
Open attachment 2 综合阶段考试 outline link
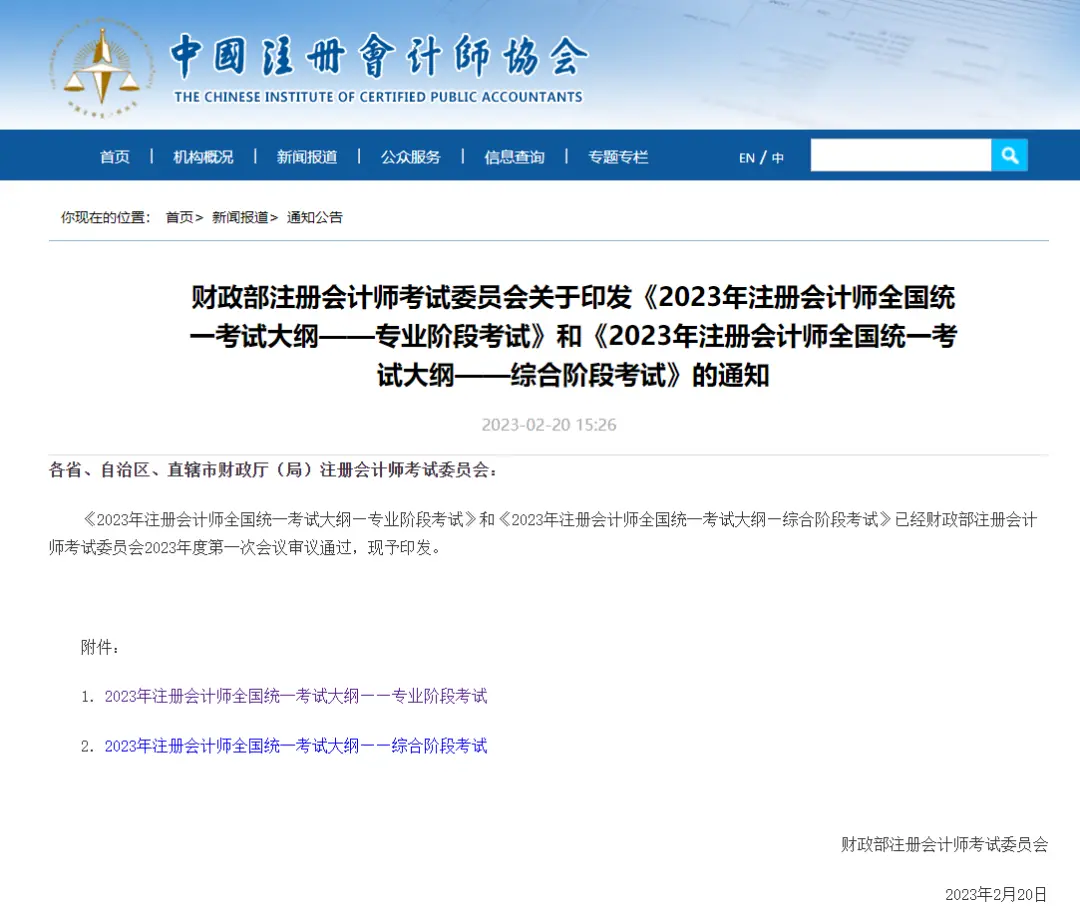[296, 746]
